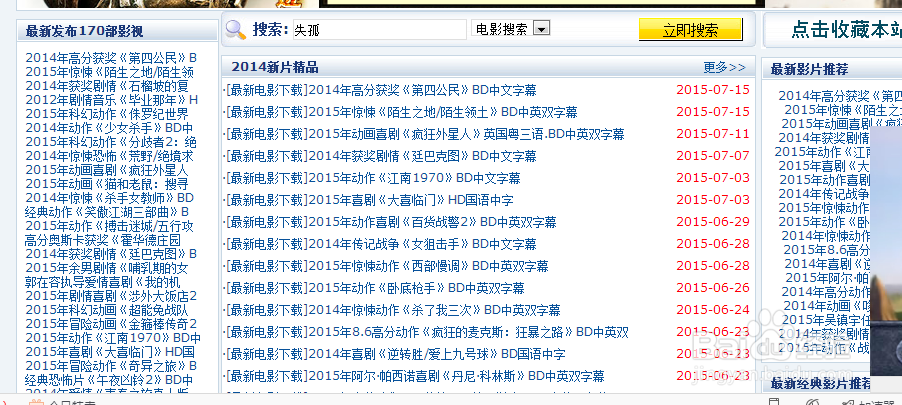Click left sidebar link 经典恐怖片《午夜凶铃2》

109,380
